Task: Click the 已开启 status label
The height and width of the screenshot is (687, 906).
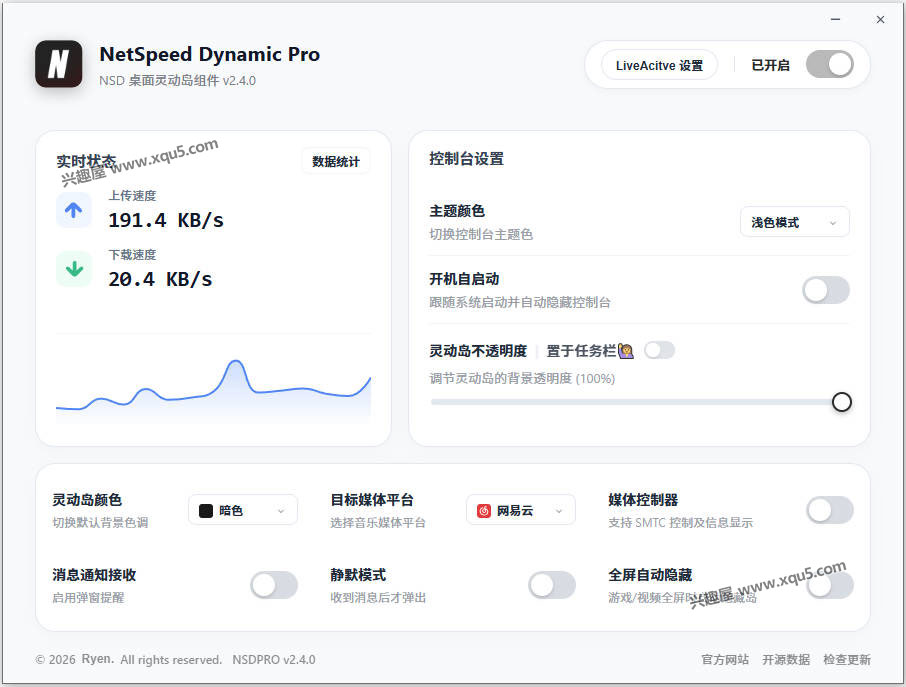Action: coord(770,65)
